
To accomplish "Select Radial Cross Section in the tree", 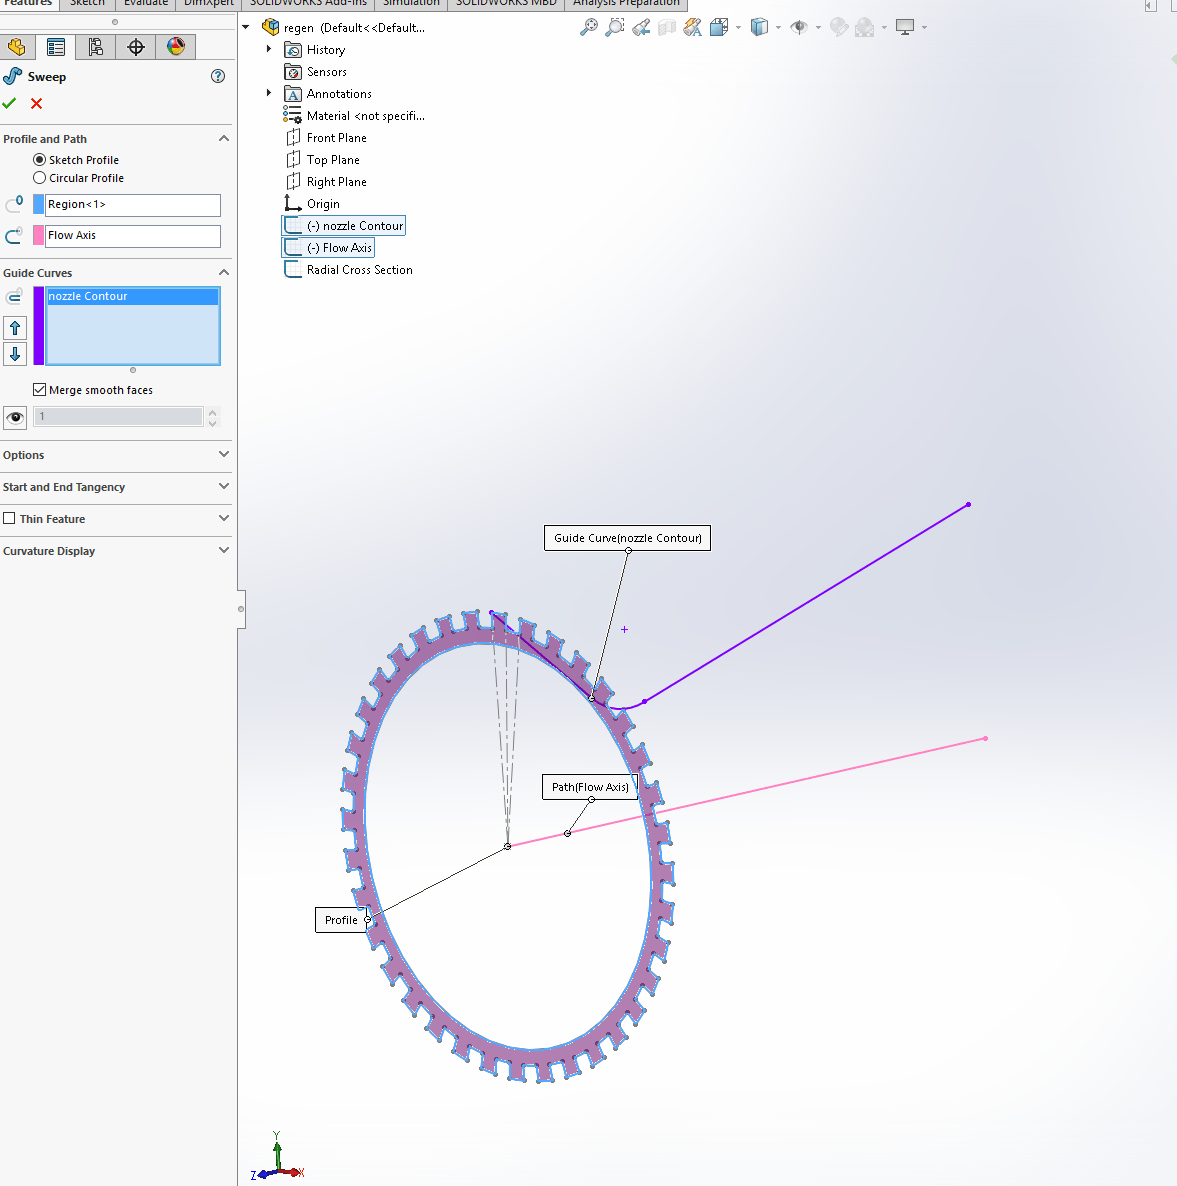I will tap(358, 269).
